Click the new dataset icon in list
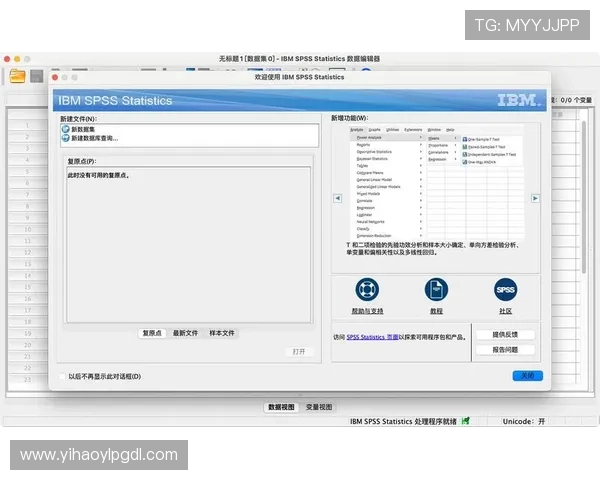The width and height of the screenshot is (600, 480). coord(65,129)
